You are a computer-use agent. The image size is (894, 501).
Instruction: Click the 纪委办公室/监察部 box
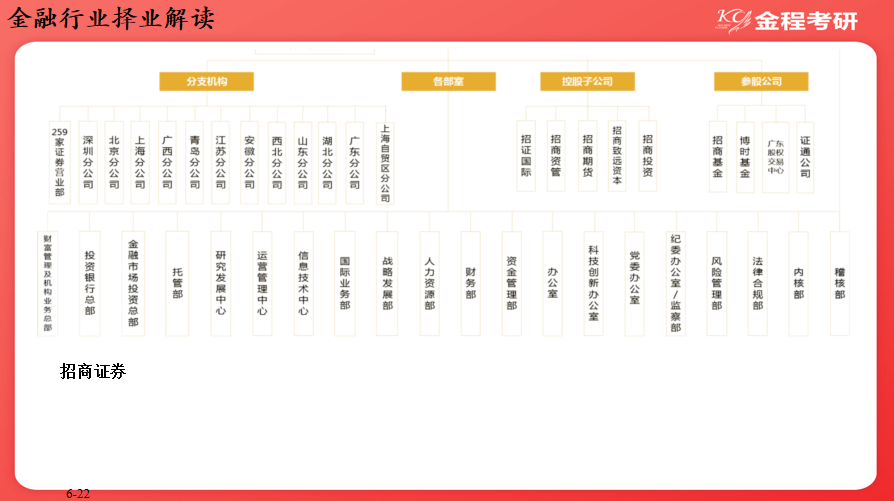676,283
